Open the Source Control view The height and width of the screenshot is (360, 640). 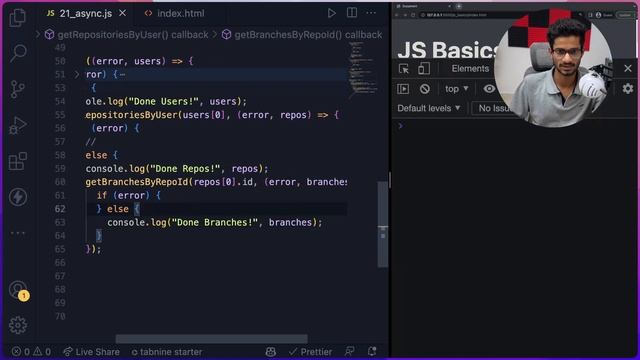click(x=18, y=89)
